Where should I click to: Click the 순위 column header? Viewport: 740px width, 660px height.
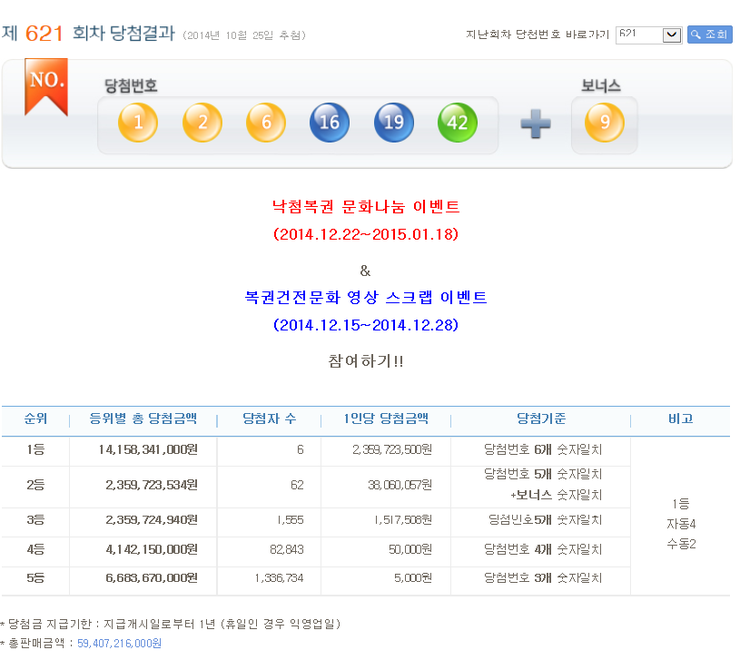(36, 419)
